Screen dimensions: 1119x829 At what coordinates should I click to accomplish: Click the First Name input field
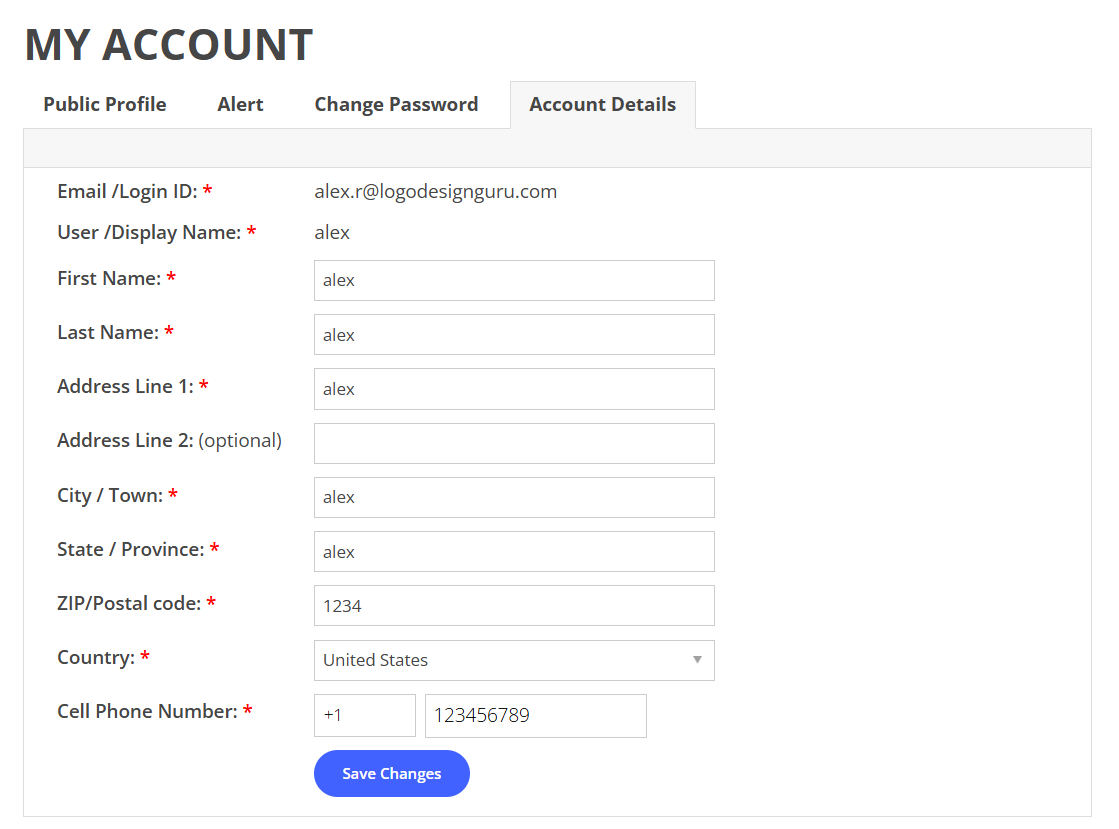pos(514,280)
